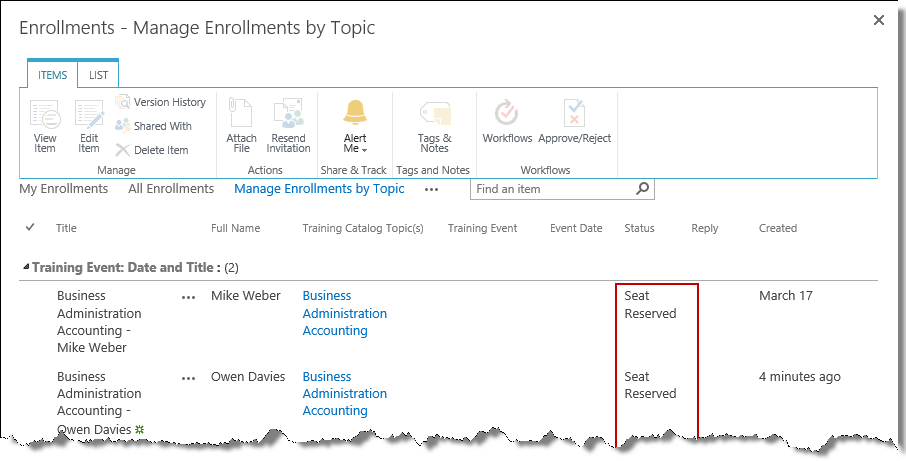Click the 4 minutes ago created text
Viewport: 906px width, 461px height.
click(800, 377)
